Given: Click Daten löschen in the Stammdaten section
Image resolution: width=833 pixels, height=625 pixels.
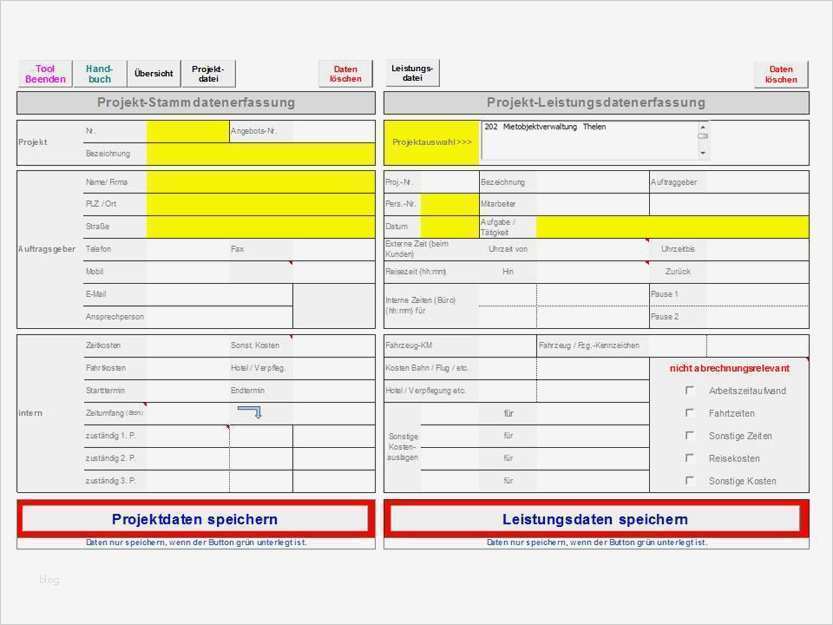Looking at the screenshot, I should click(x=345, y=72).
